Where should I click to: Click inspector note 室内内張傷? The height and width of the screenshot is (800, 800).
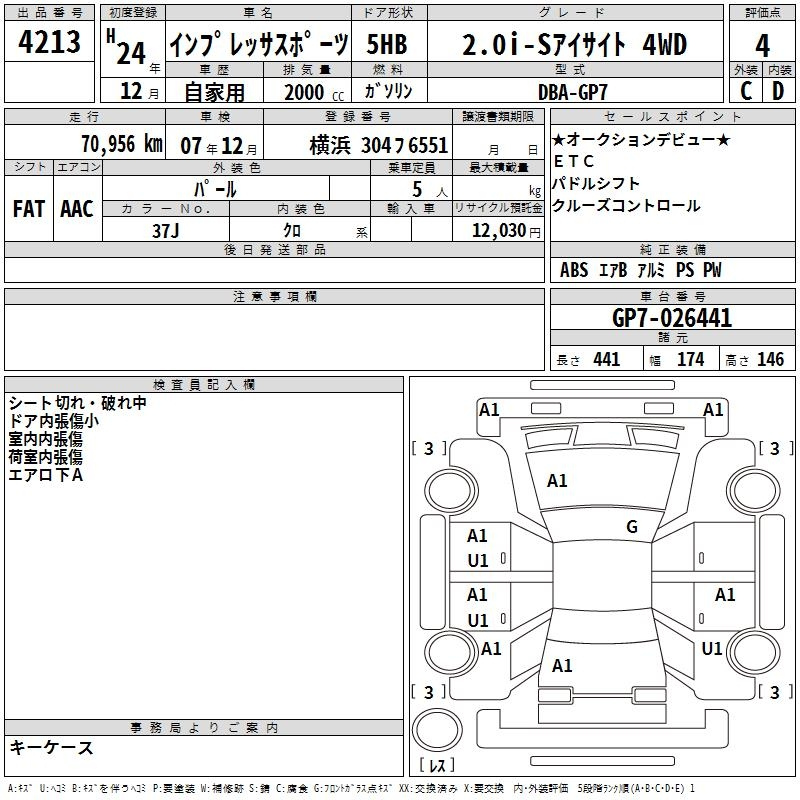pos(45,439)
